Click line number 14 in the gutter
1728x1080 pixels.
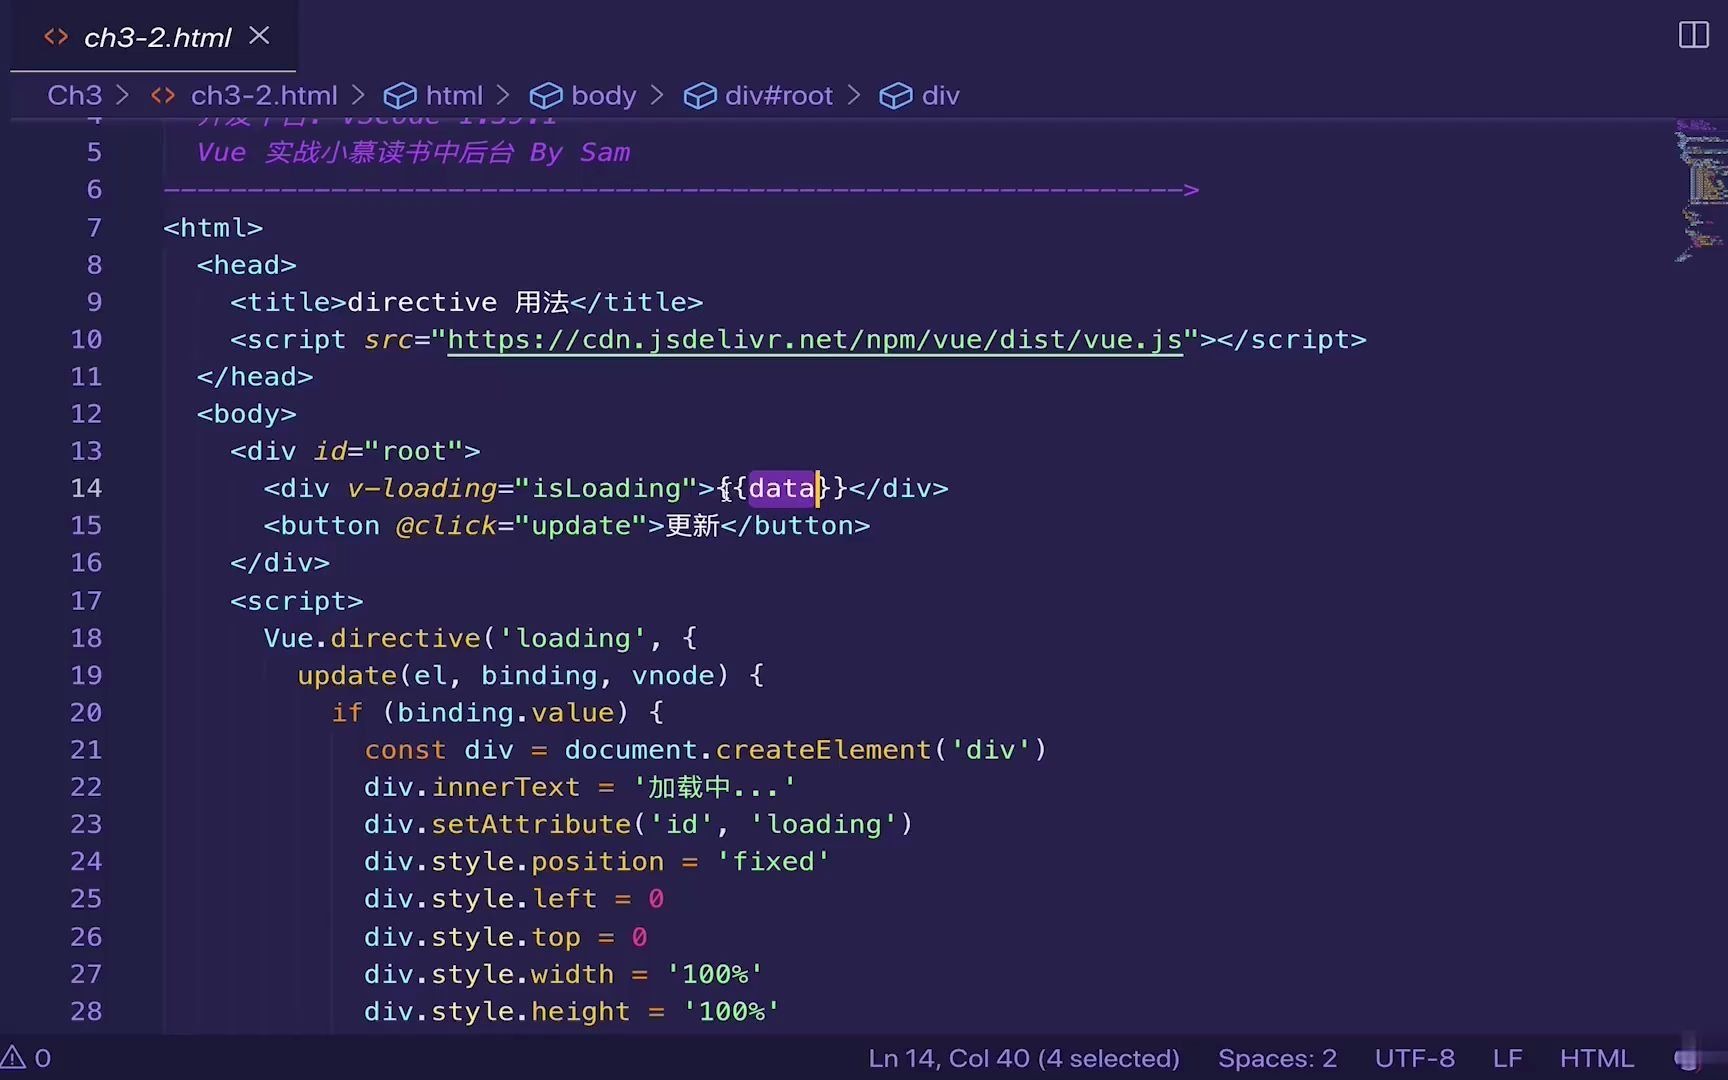(x=86, y=488)
